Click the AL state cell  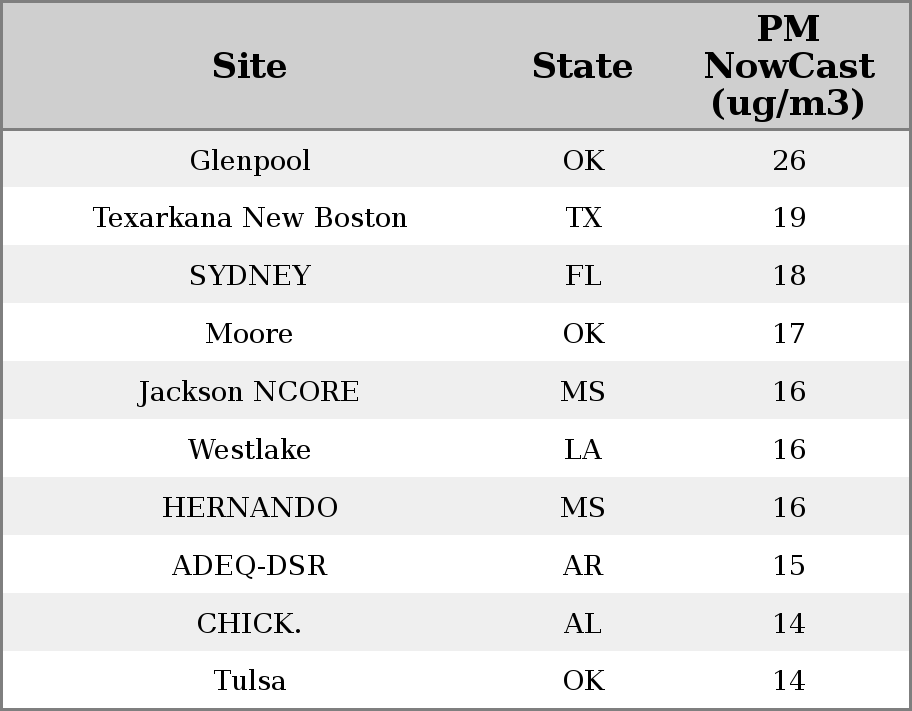tap(583, 624)
